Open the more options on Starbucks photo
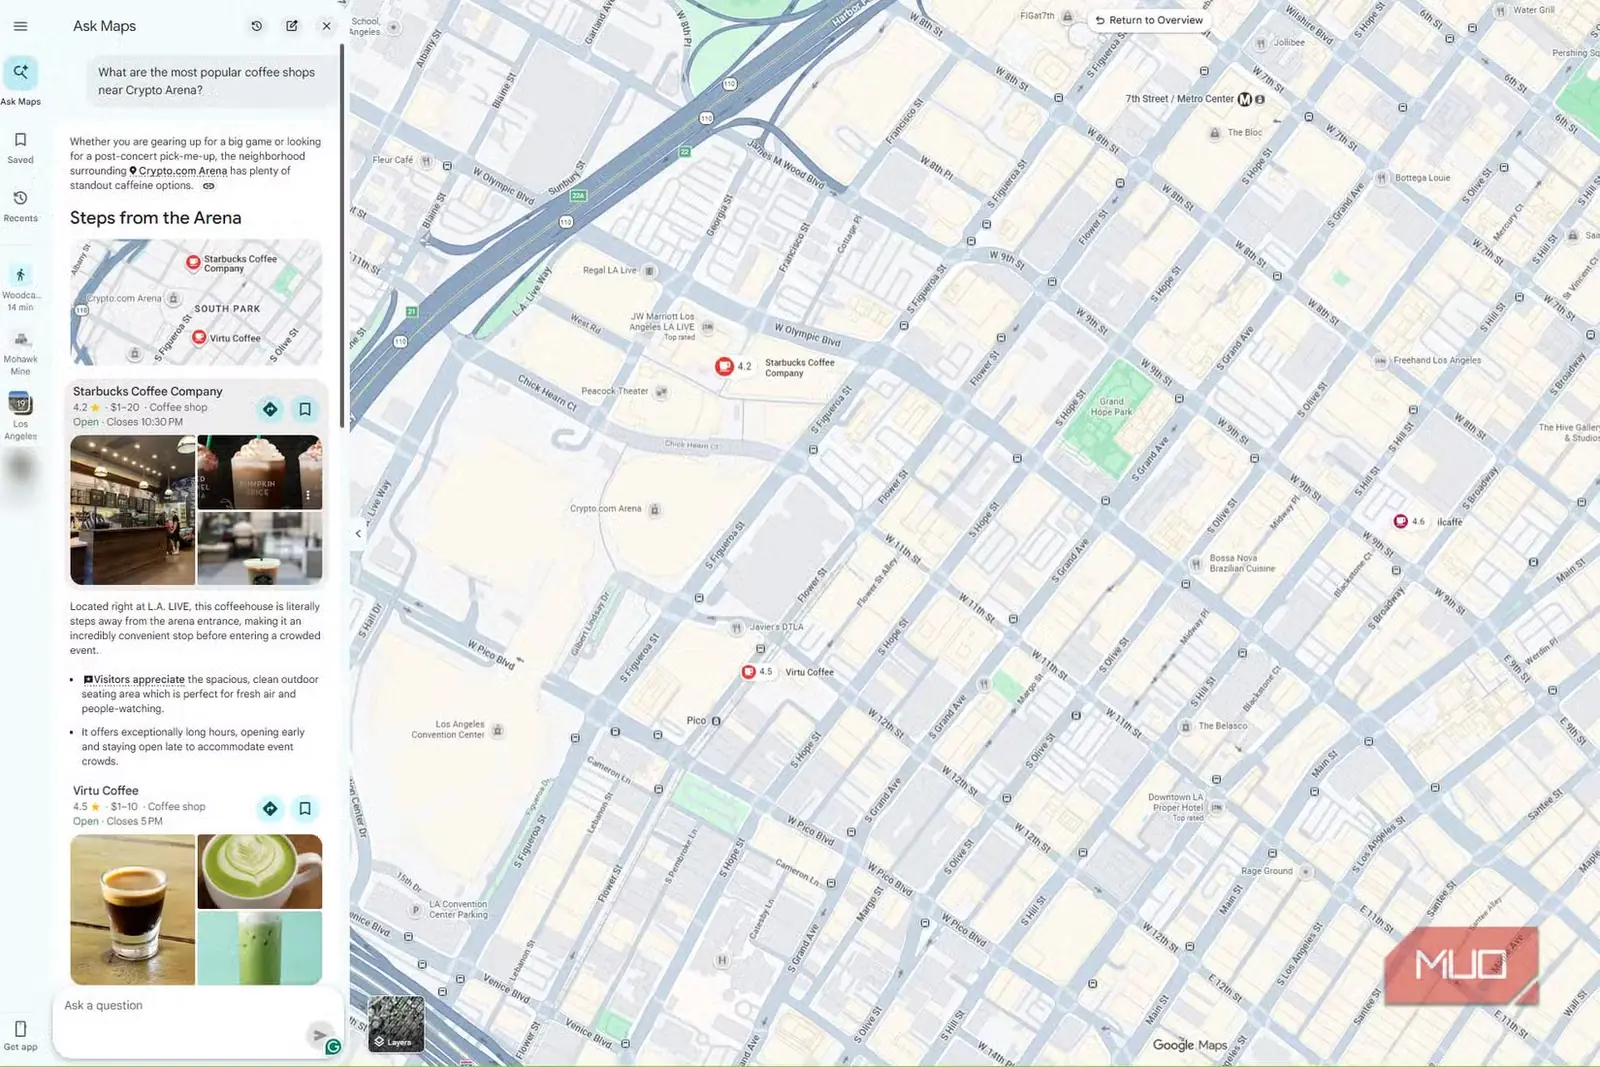The image size is (1600, 1067). point(308,495)
